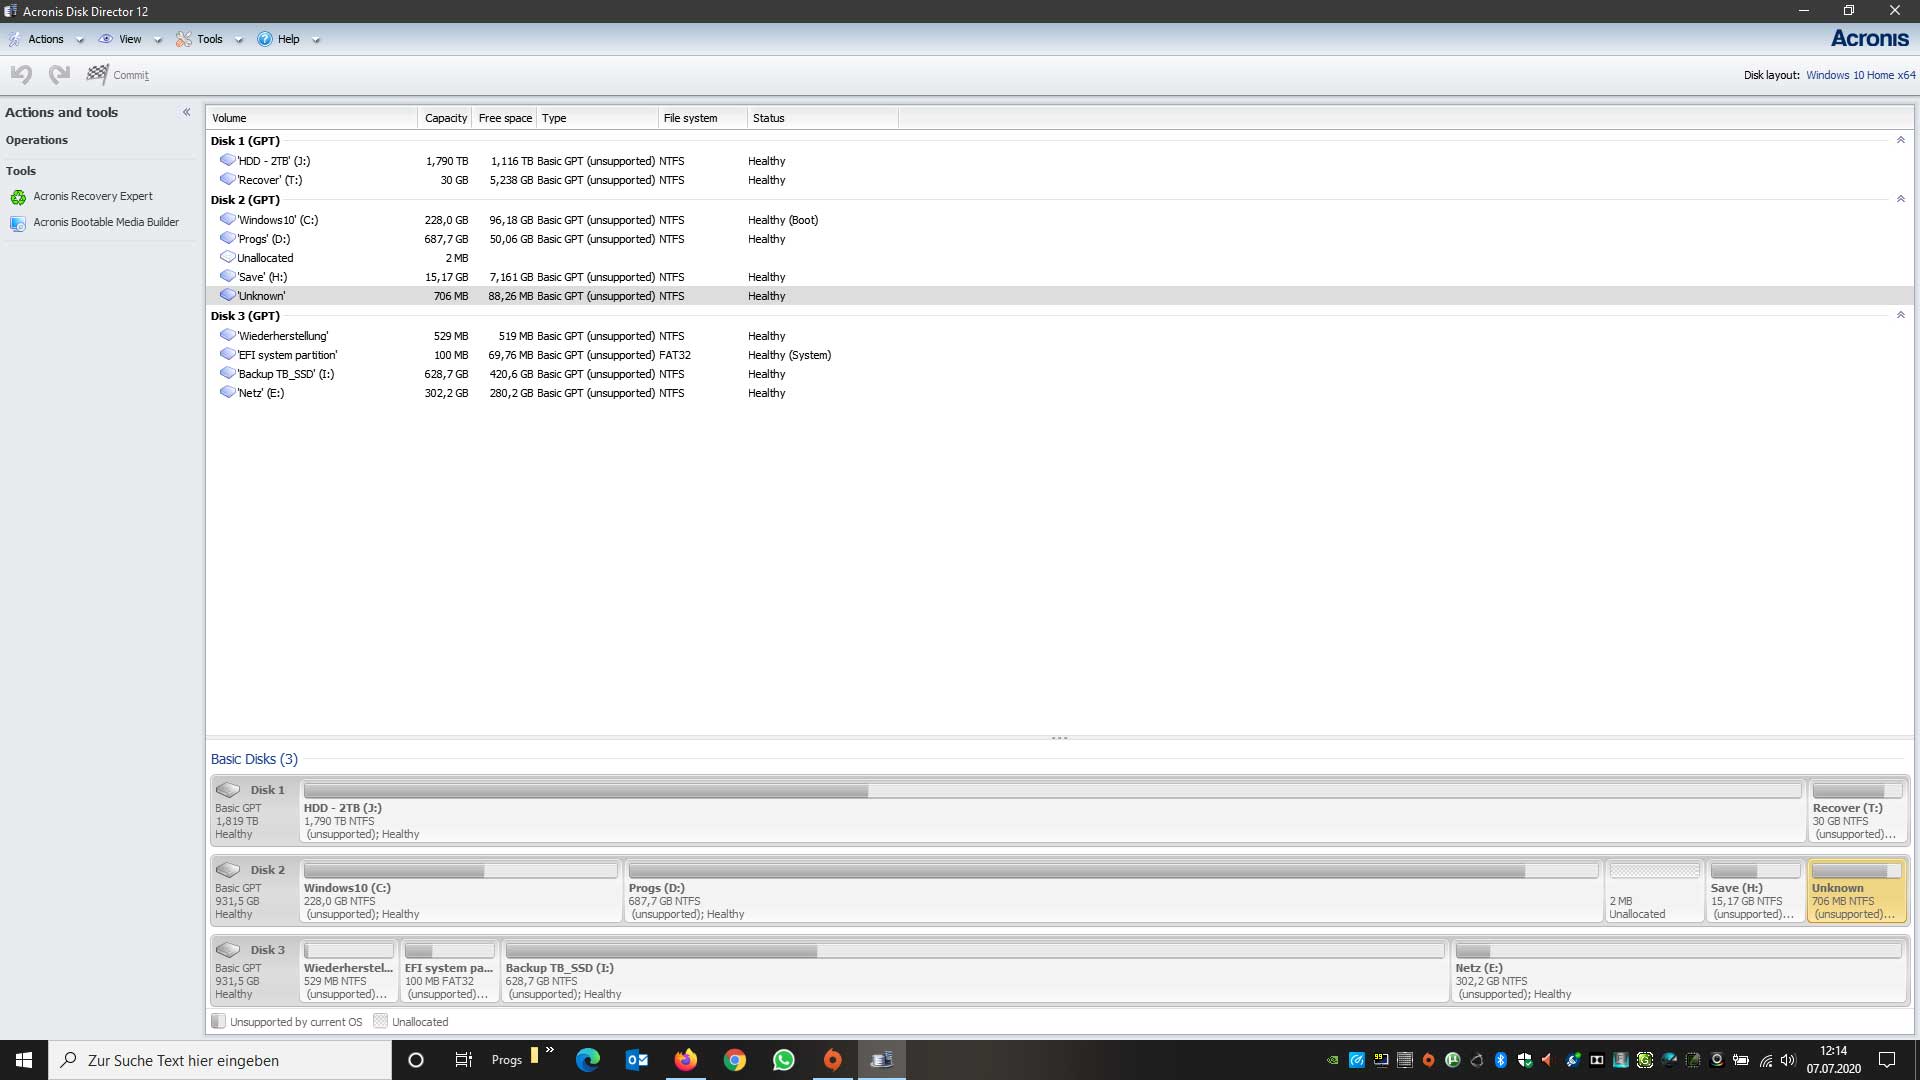
Task: Select 'Unknown' row in volume list
Action: 1060,296
